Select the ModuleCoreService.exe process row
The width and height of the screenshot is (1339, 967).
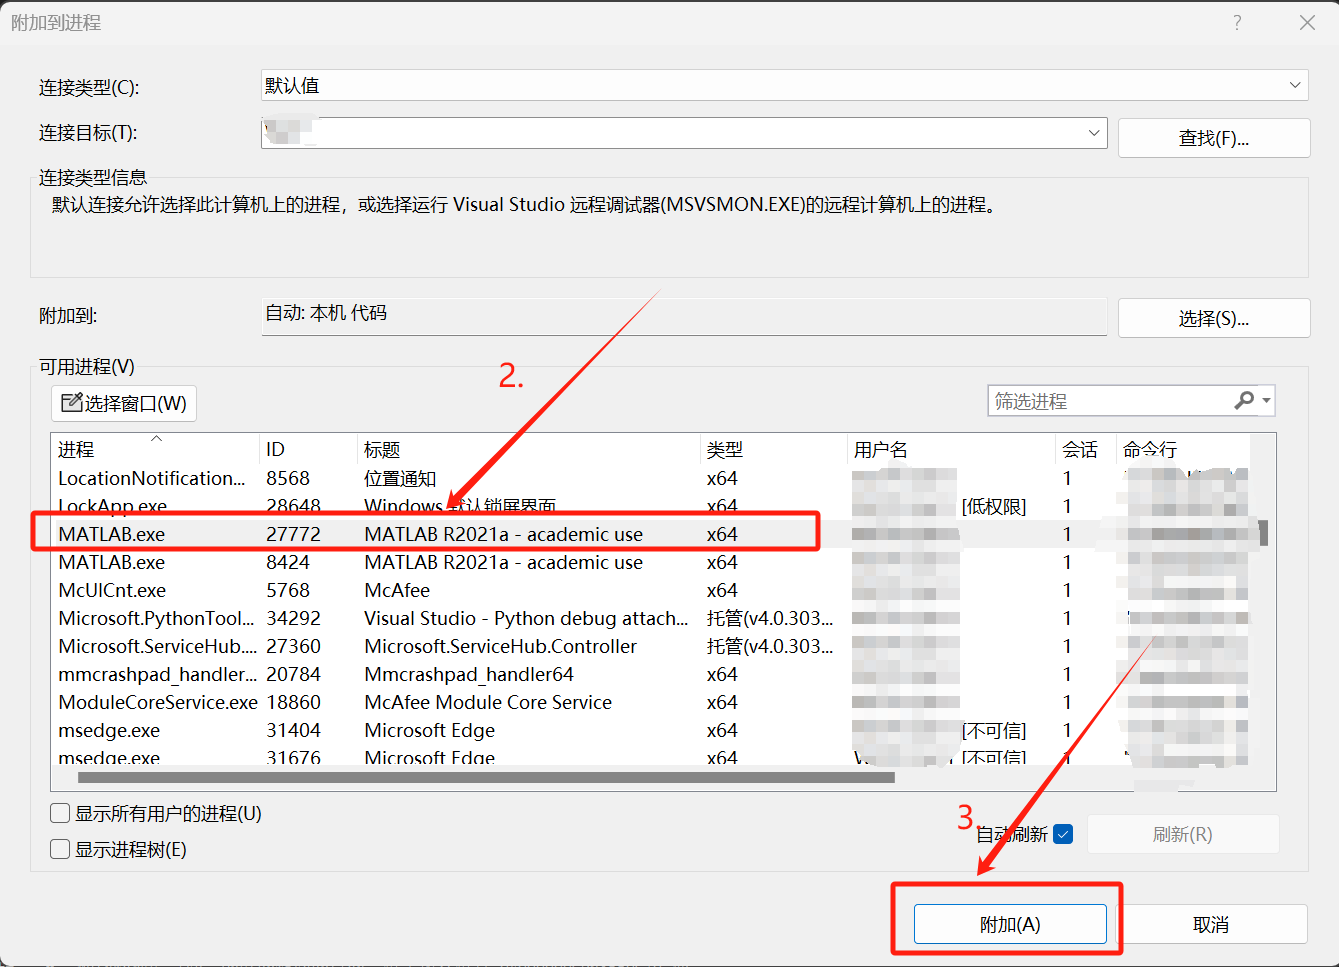coord(650,702)
